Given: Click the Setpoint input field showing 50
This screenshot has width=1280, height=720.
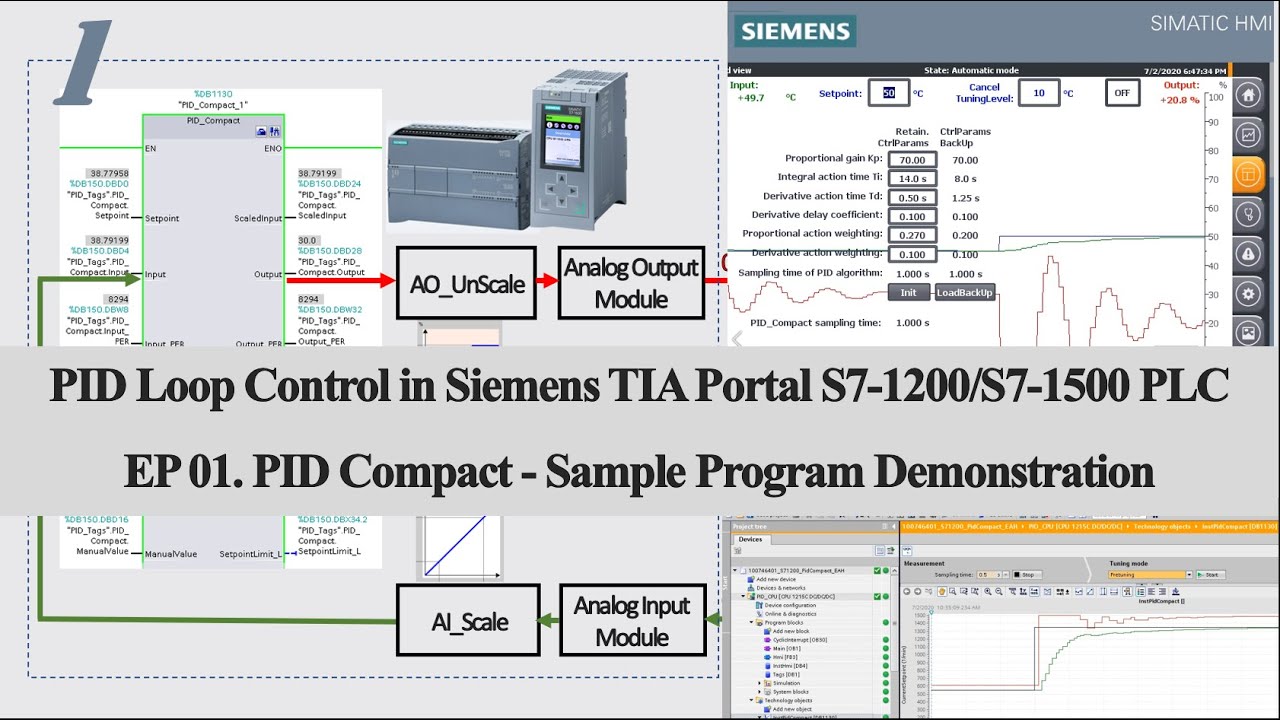Looking at the screenshot, I should click(x=889, y=93).
